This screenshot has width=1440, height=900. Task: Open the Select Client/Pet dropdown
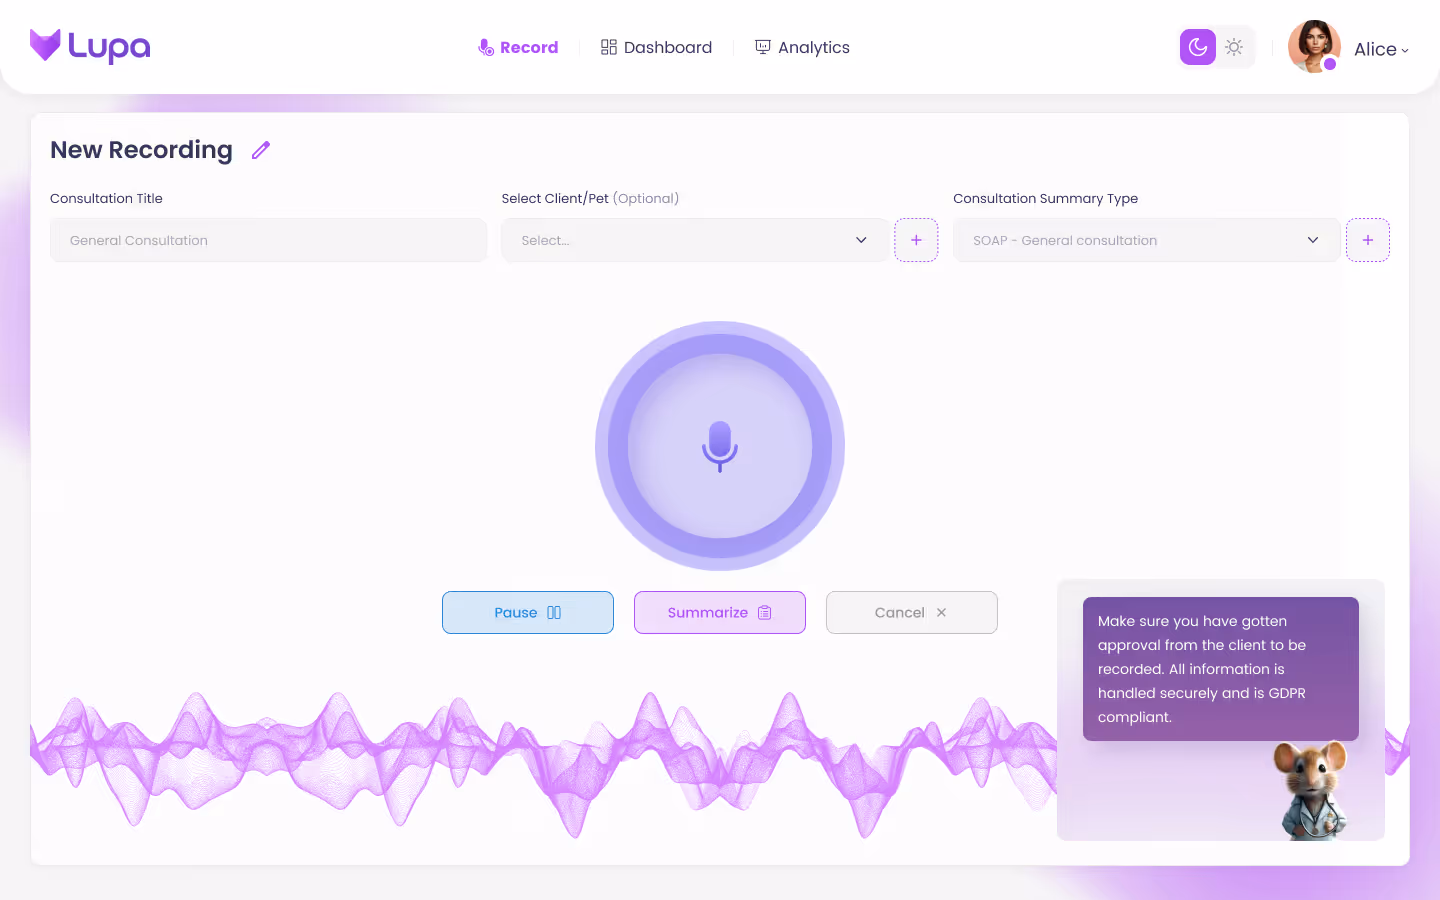[x=695, y=240]
